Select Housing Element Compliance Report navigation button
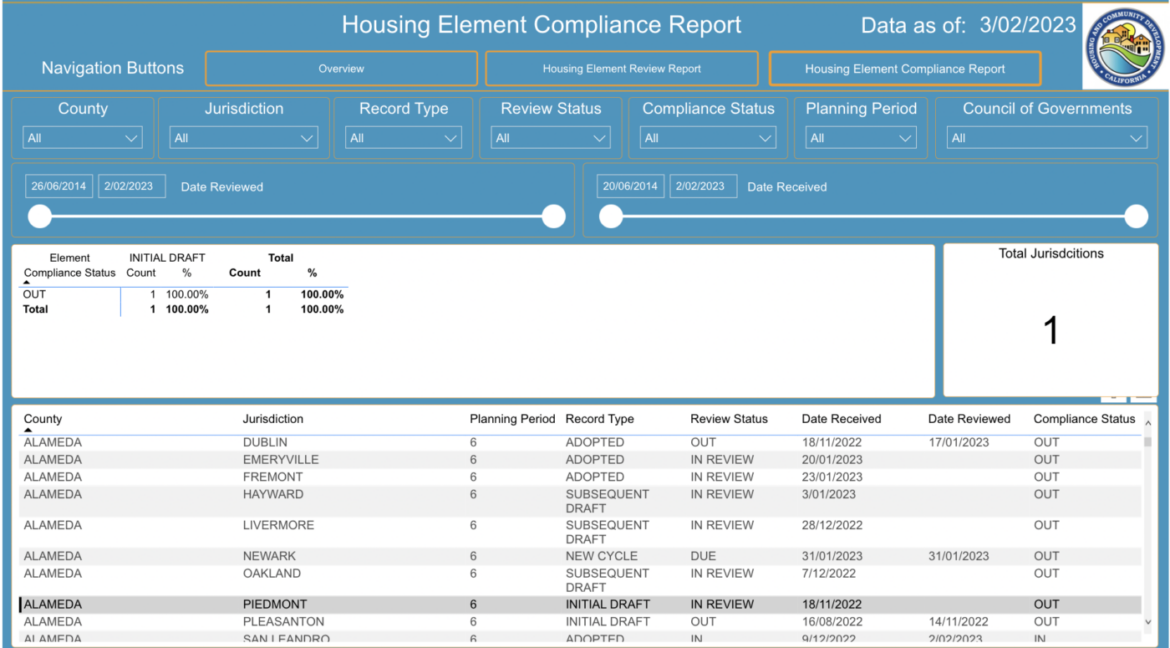Image resolution: width=1170 pixels, height=648 pixels. pos(904,69)
